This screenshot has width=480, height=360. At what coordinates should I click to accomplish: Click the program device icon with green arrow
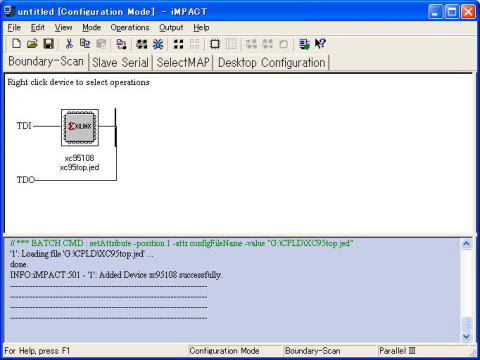point(304,44)
